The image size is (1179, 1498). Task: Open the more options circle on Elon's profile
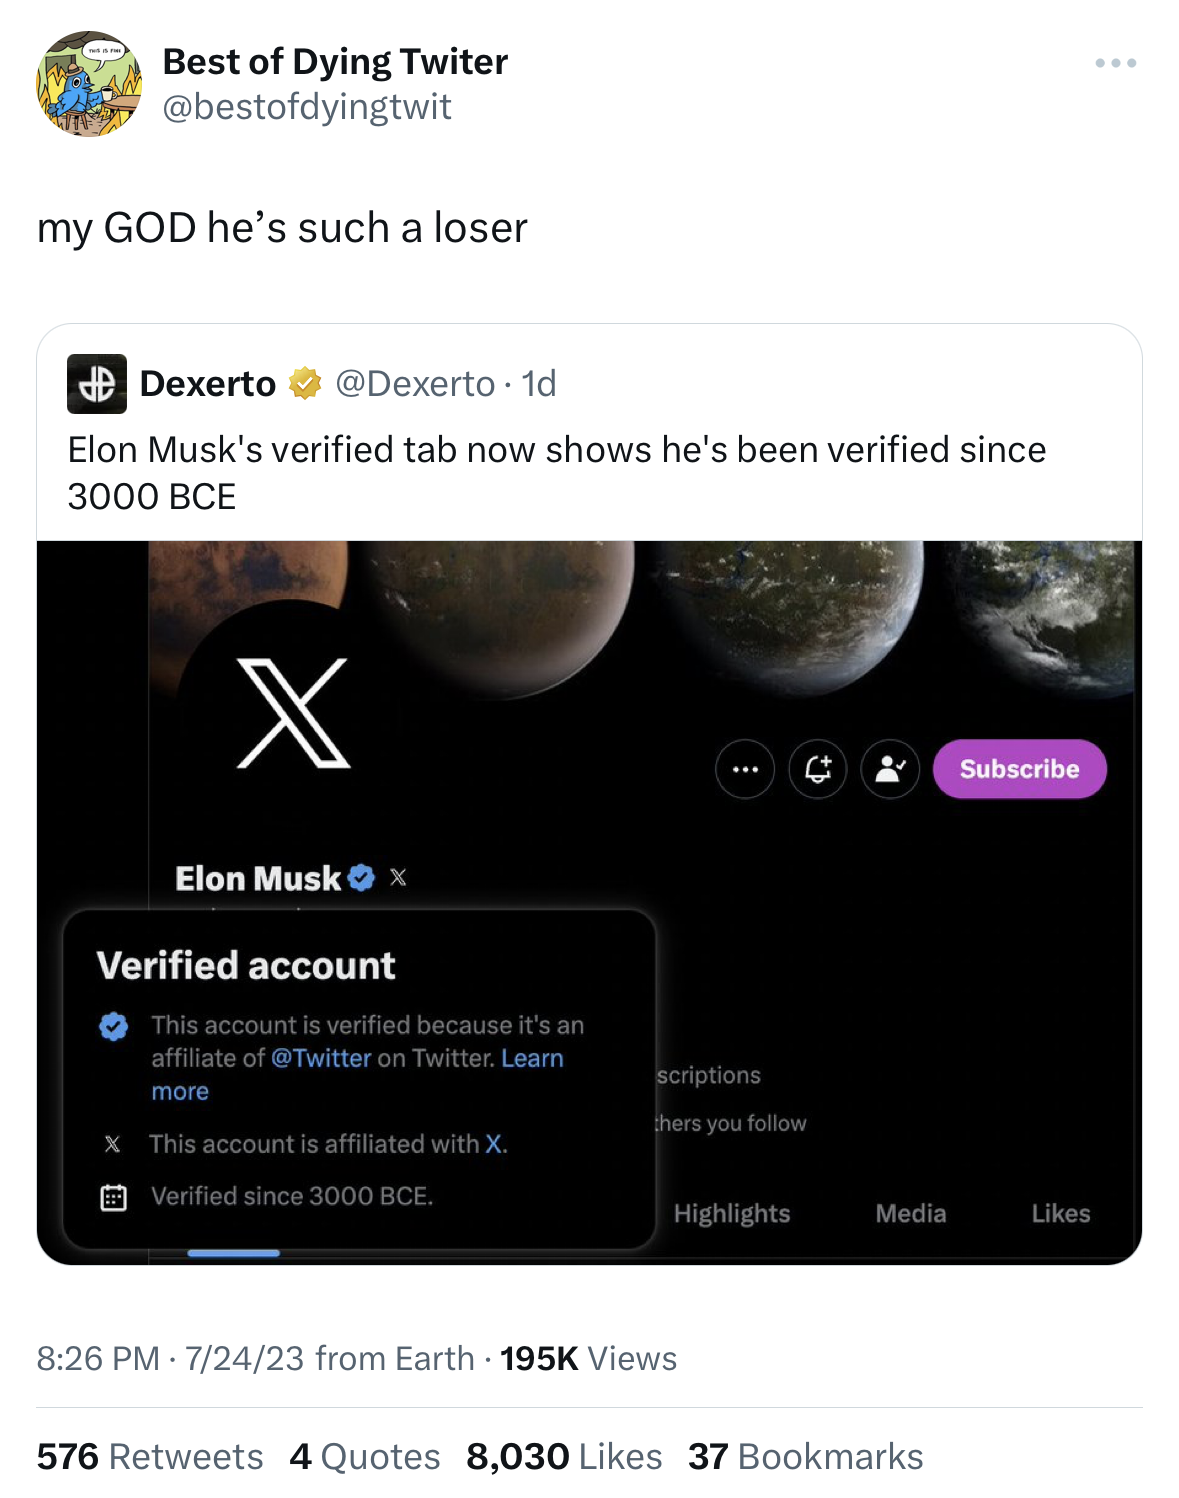pos(745,769)
